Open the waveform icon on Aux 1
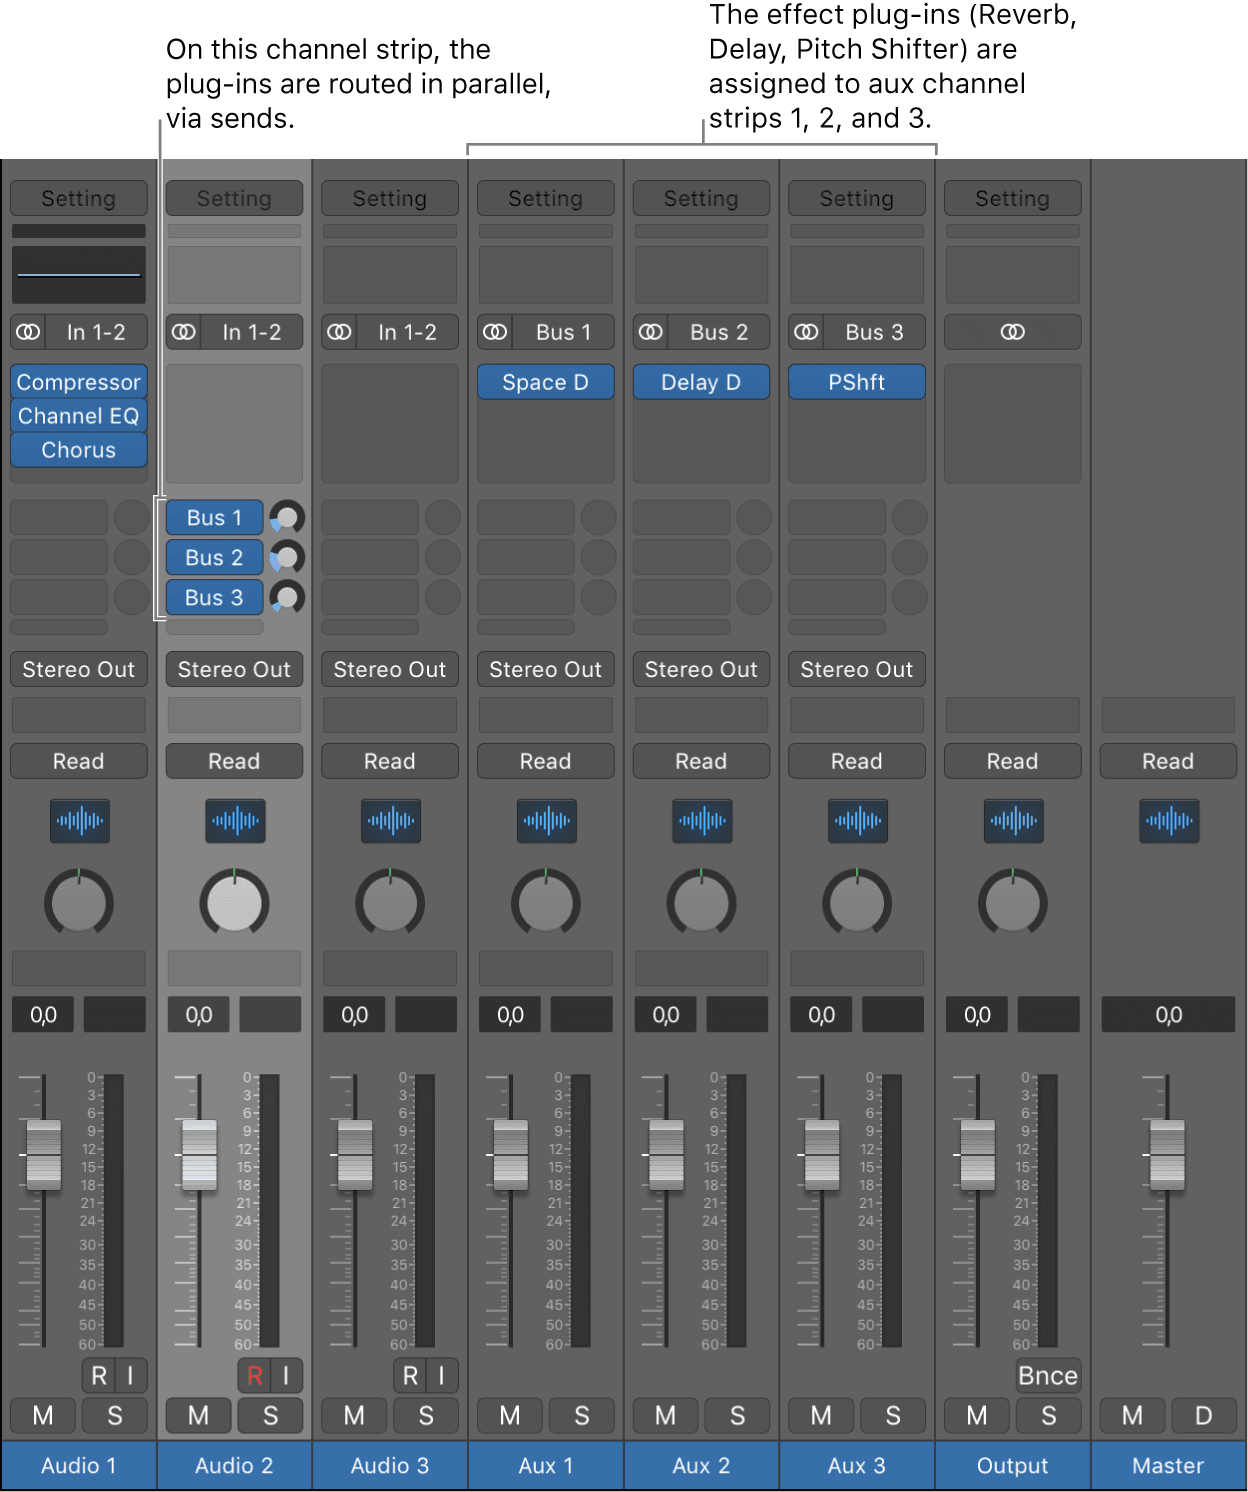 click(546, 821)
